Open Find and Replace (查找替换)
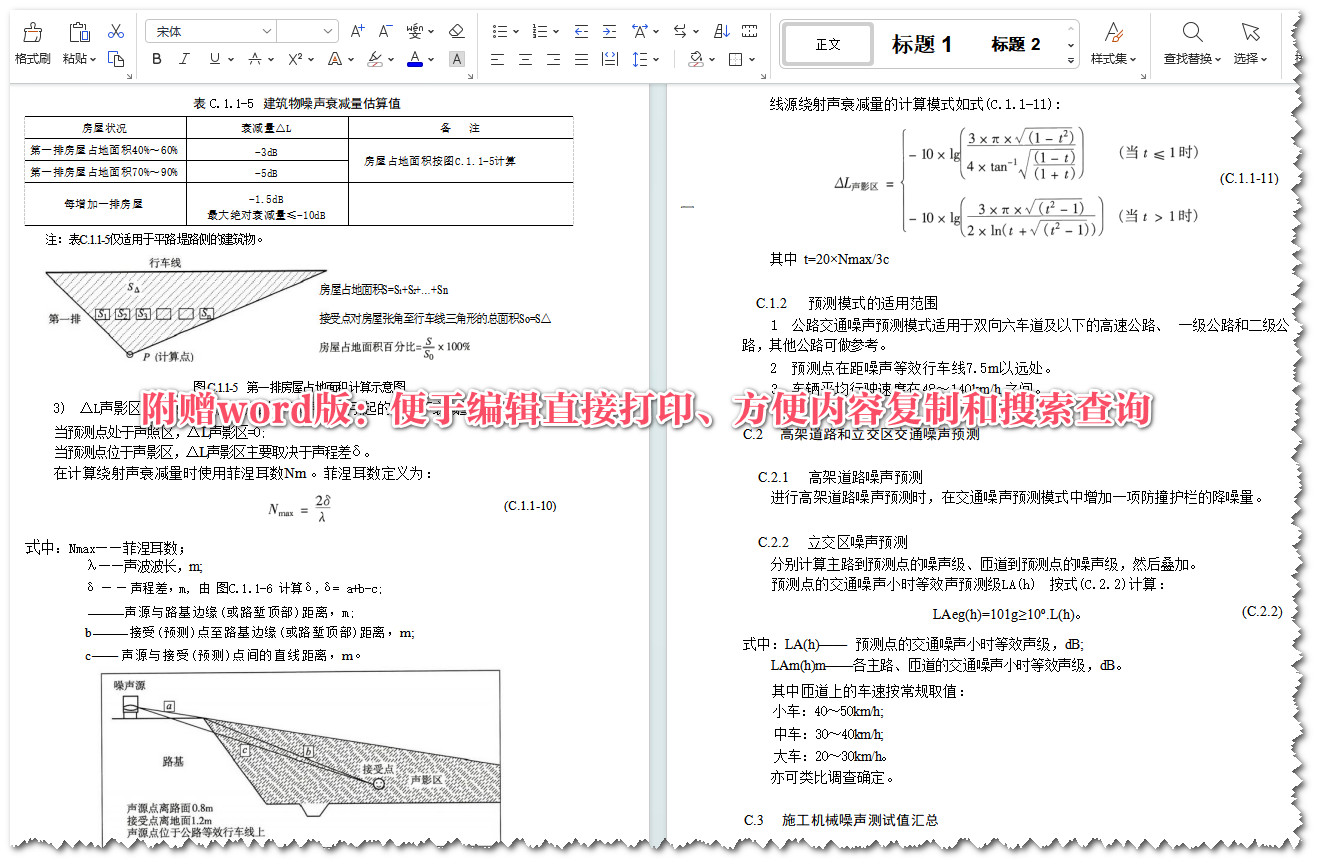The image size is (1320, 866). pos(1192,44)
